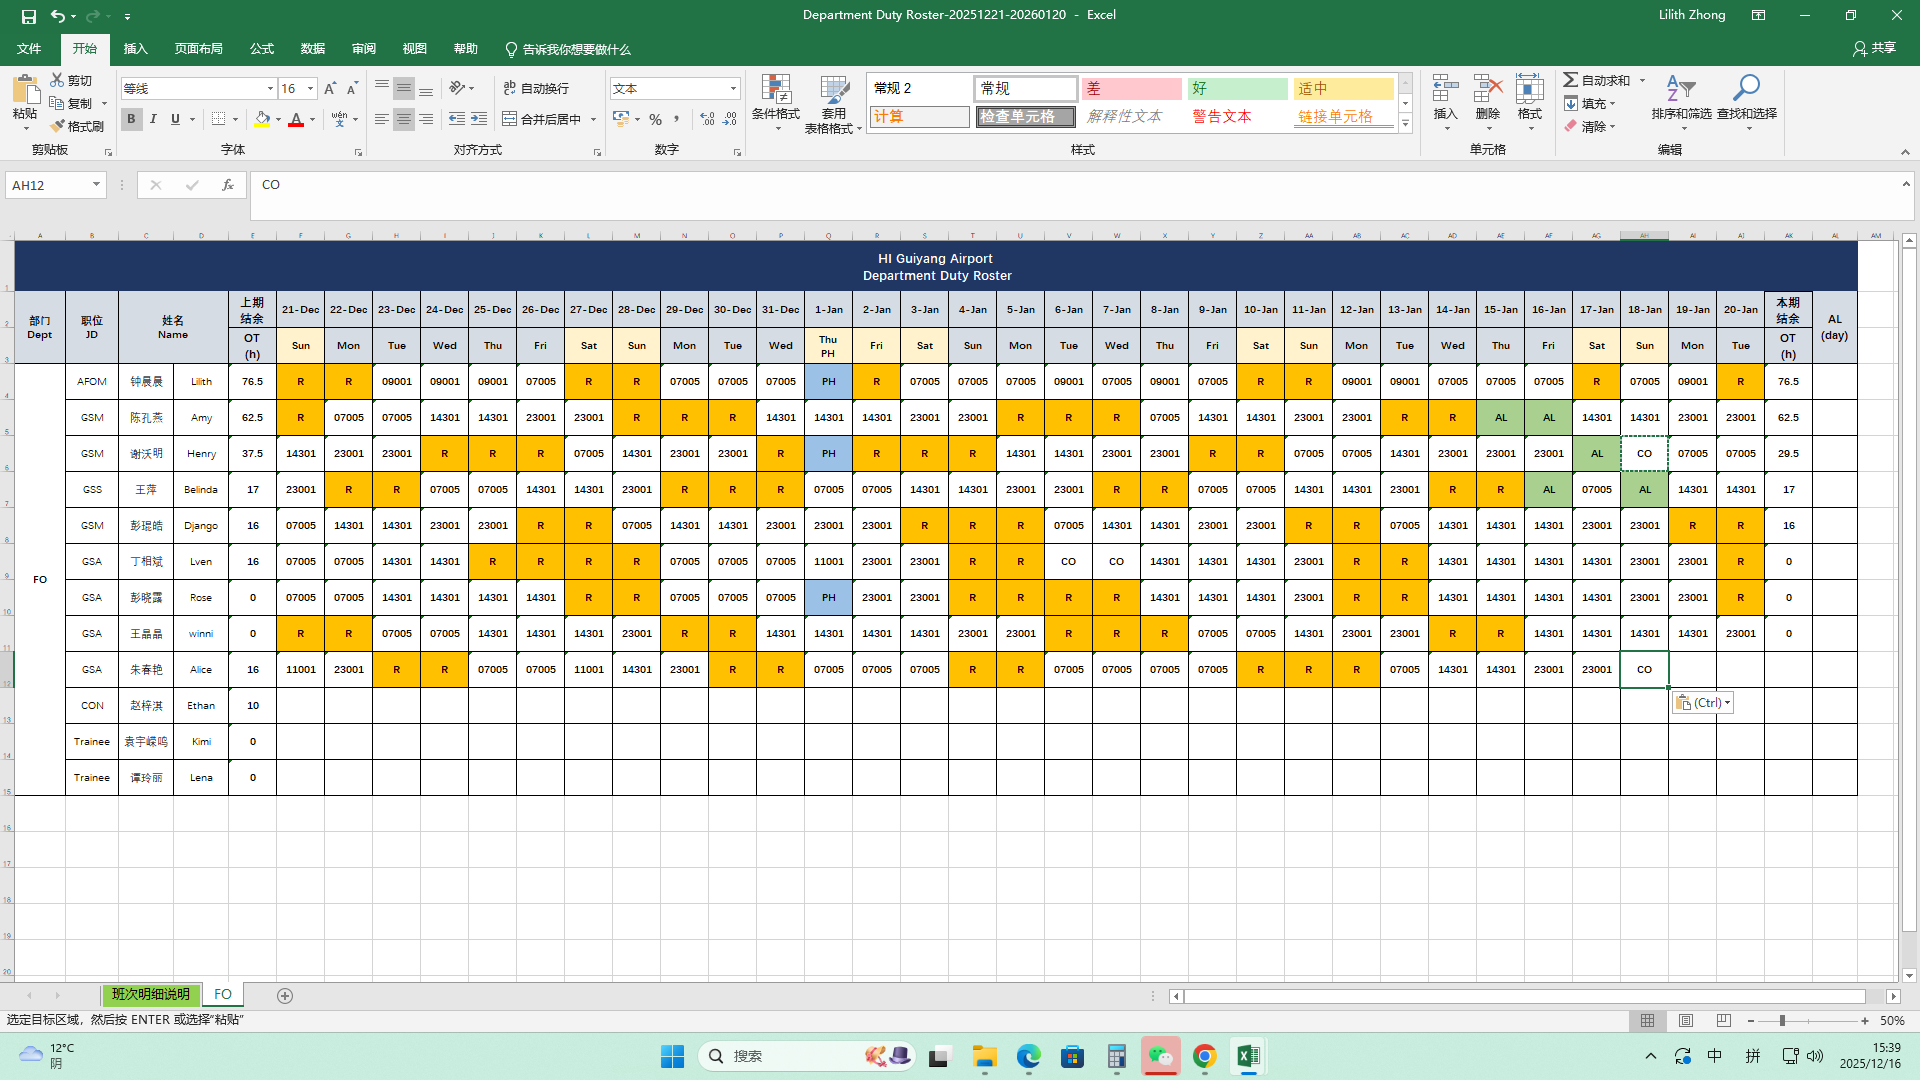This screenshot has width=1920, height=1080.
Task: Click the Insert Function fx icon
Action: coord(228,185)
